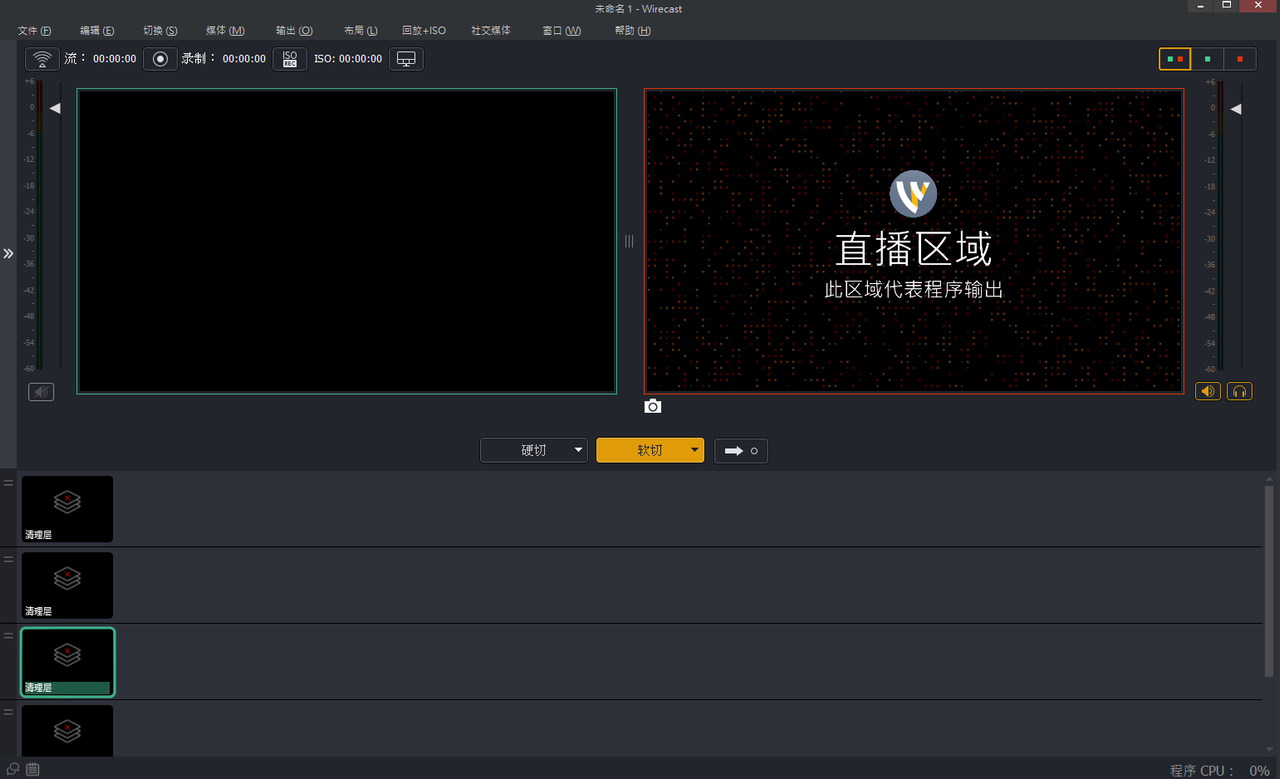Click the first layer's handle icon
The height and width of the screenshot is (779, 1280).
(8, 483)
